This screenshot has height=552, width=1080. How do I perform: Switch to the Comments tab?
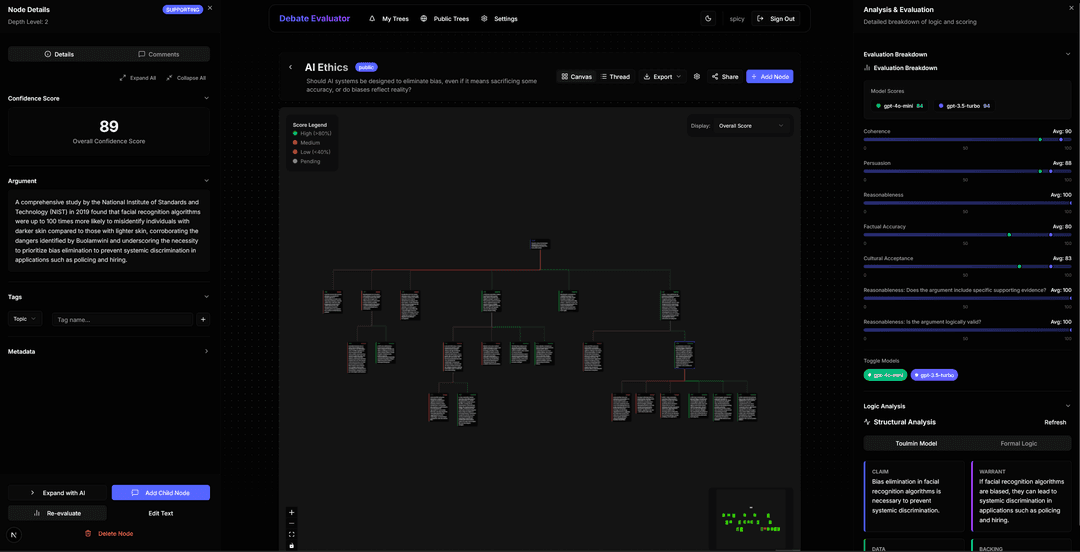click(x=159, y=54)
